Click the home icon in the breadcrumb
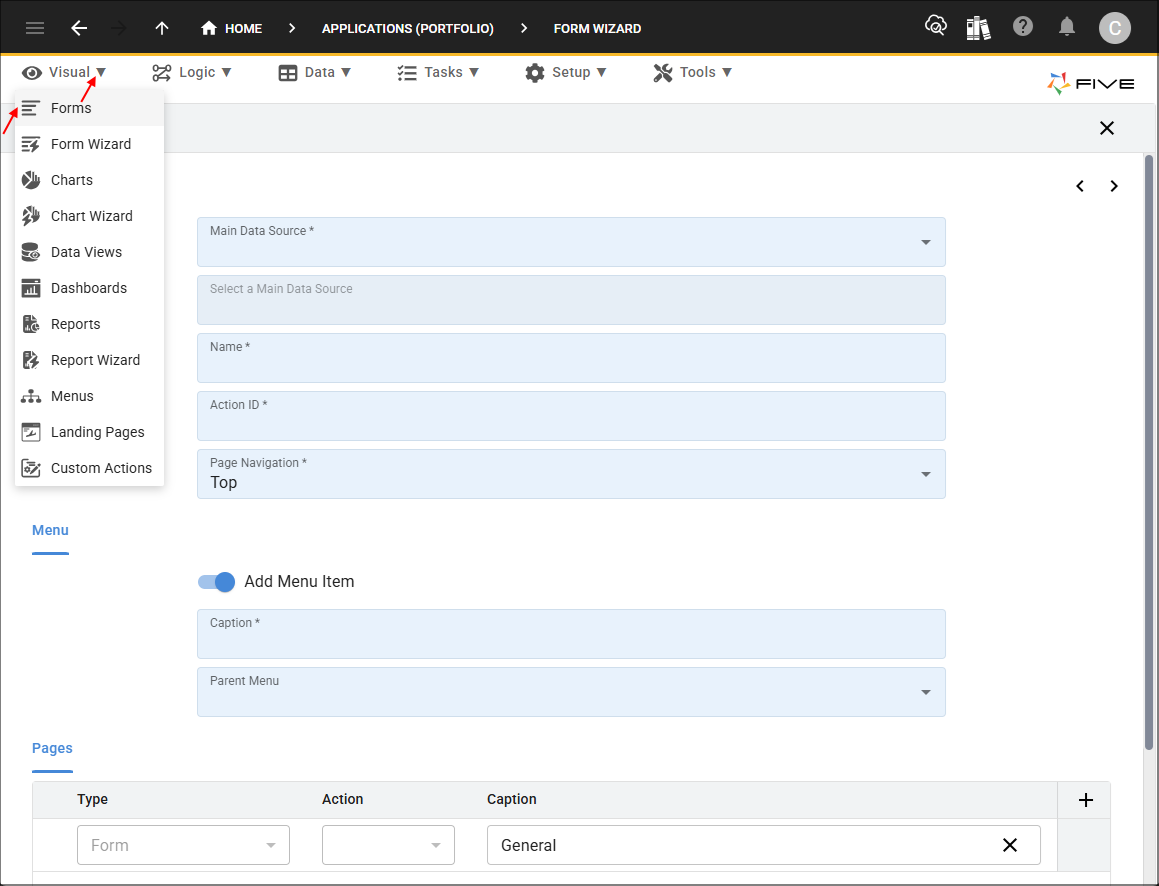Viewport: 1159px width, 886px height. [209, 28]
